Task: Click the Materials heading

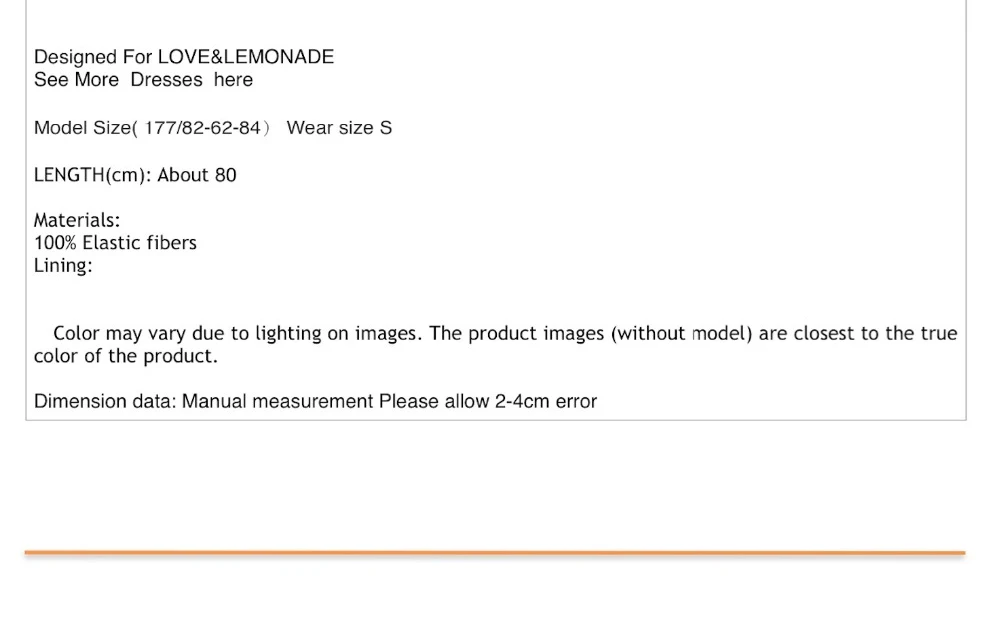Action: 77,220
